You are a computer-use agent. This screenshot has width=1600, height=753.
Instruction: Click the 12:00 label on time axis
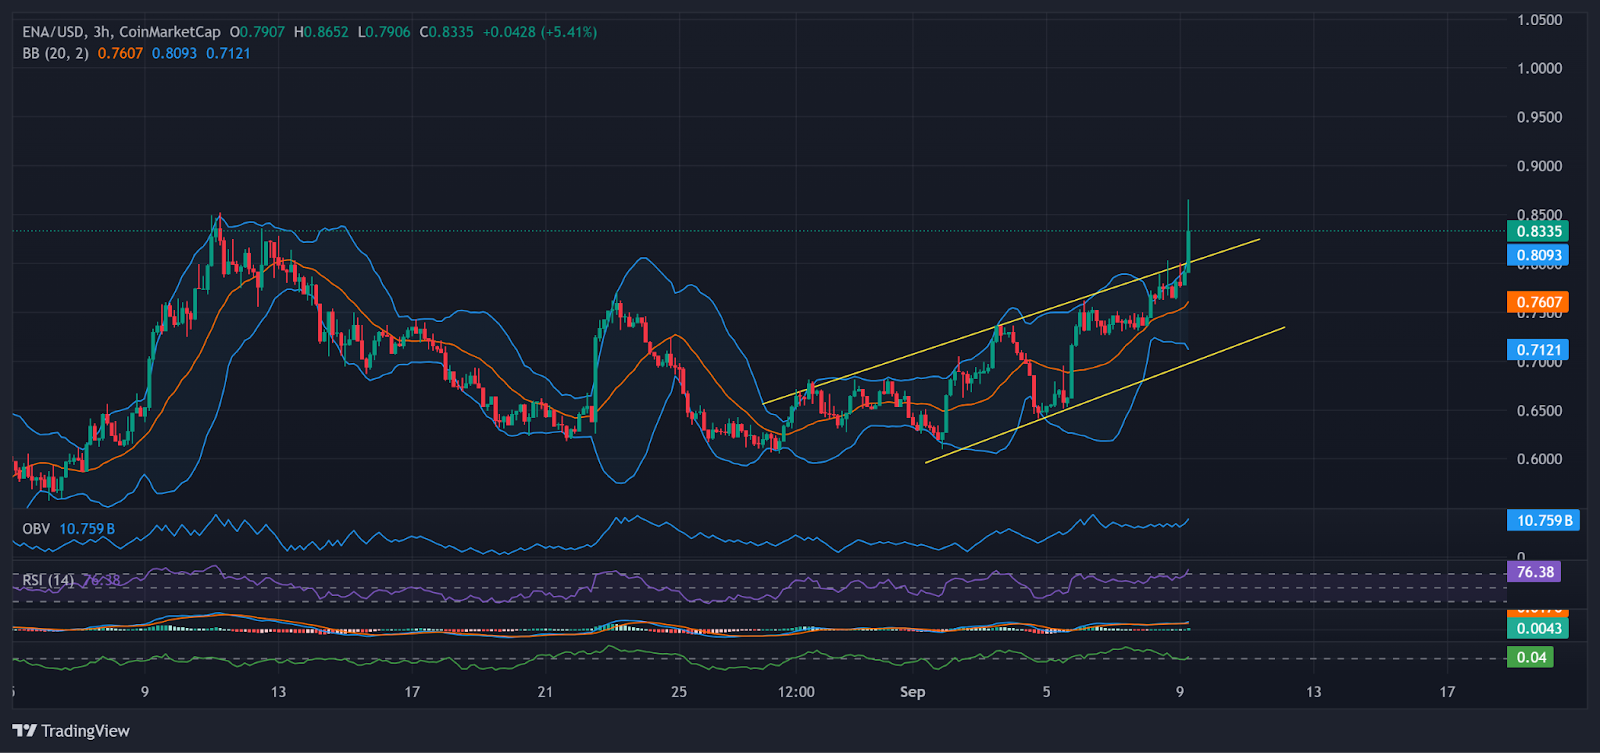796,692
